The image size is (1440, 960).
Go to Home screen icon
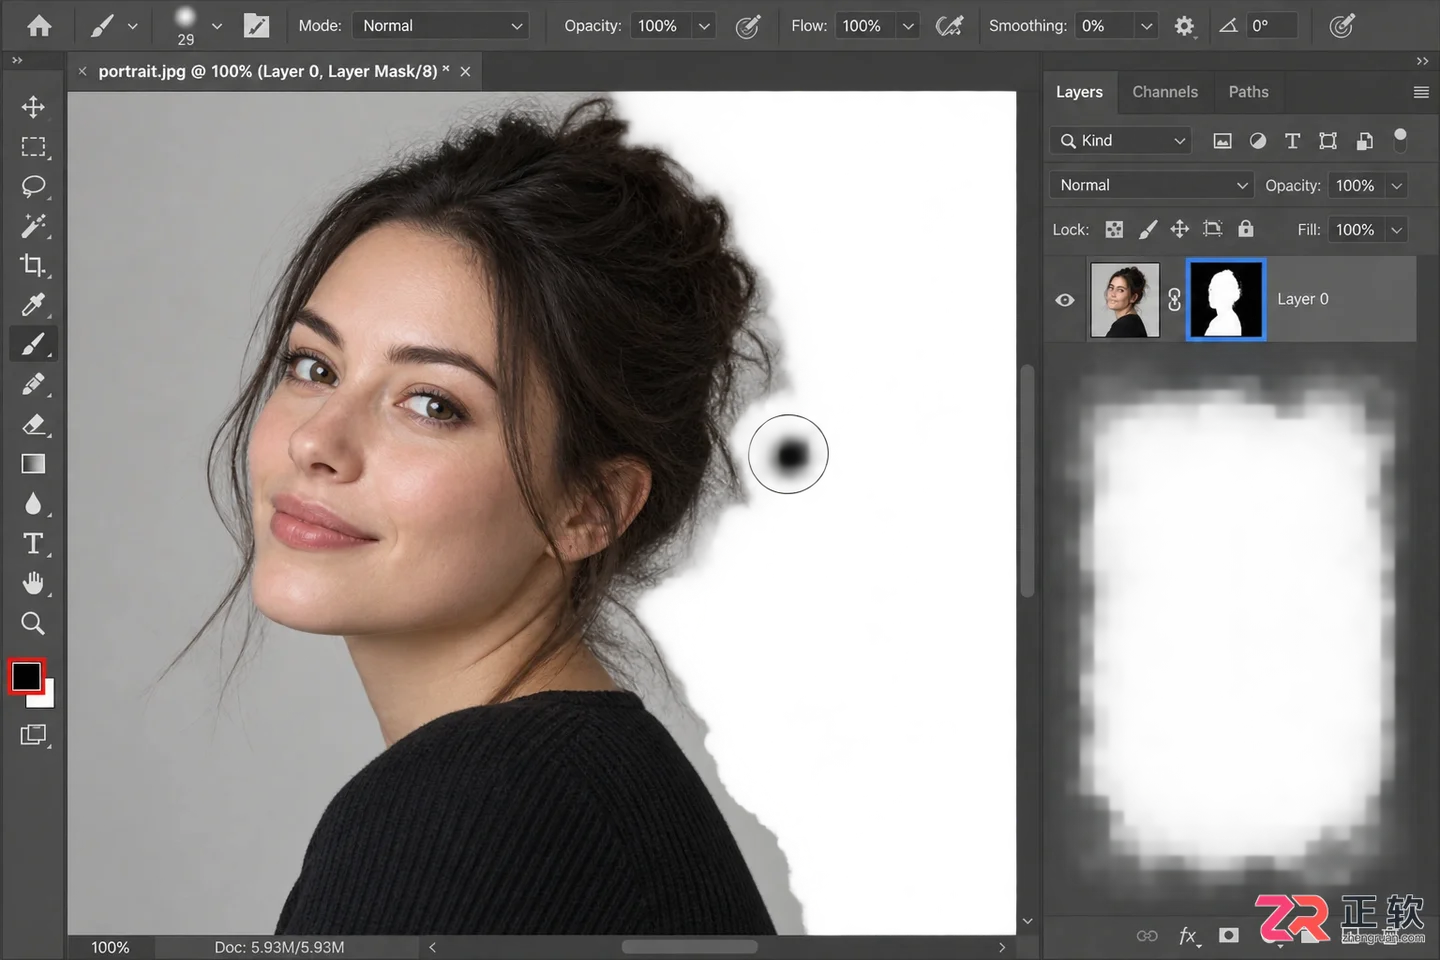point(39,26)
